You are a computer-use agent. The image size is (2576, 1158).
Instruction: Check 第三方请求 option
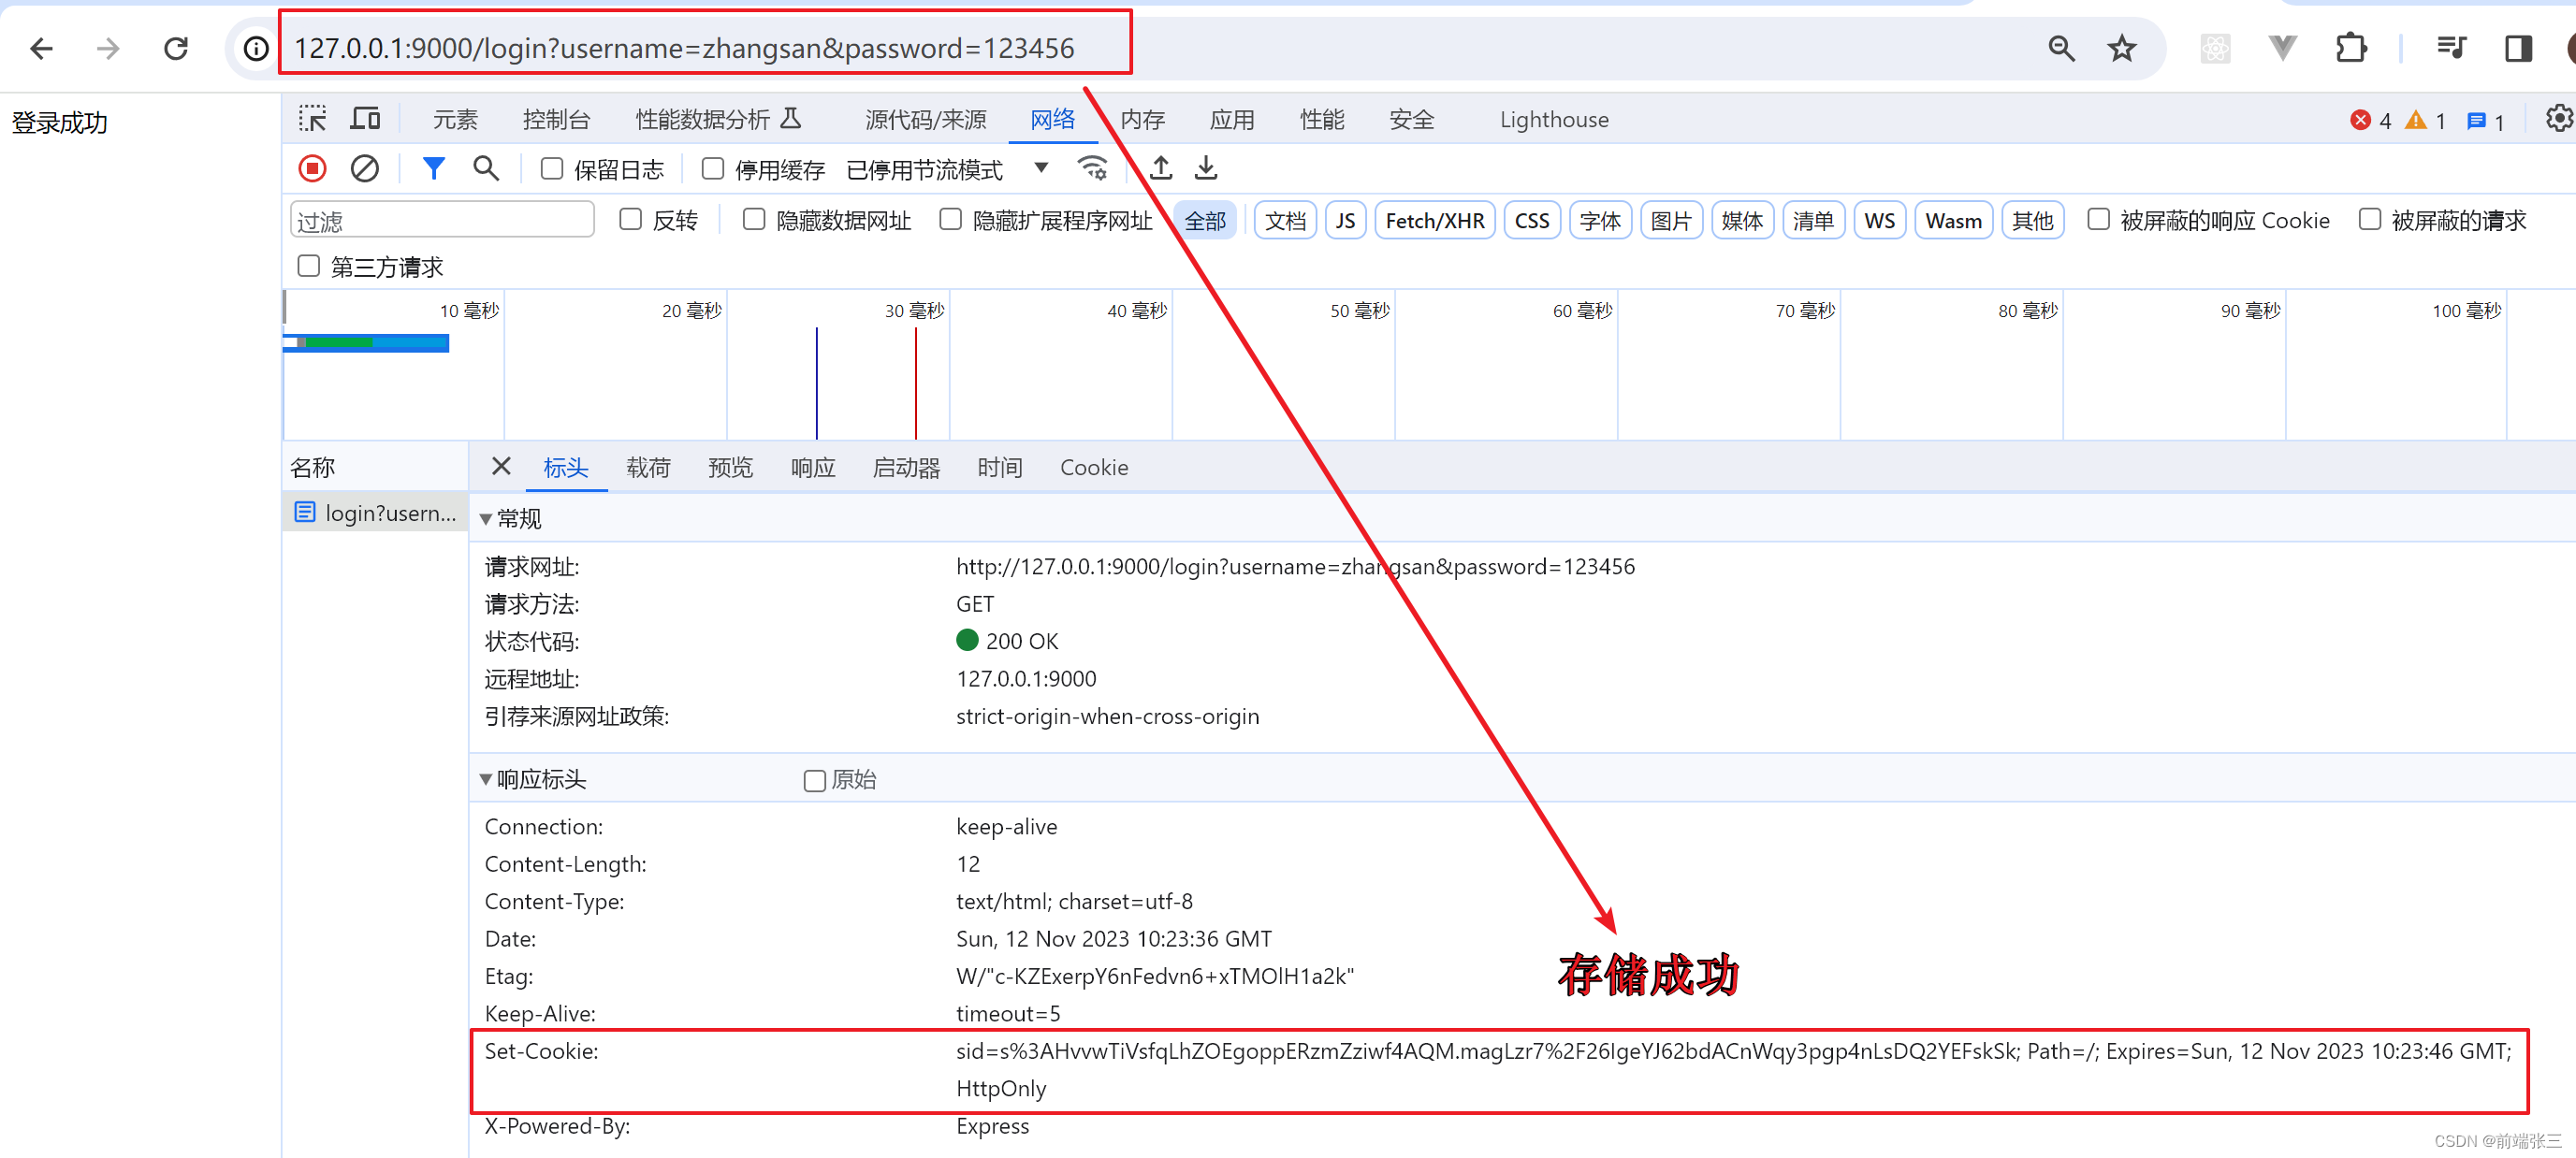pyautogui.click(x=309, y=266)
